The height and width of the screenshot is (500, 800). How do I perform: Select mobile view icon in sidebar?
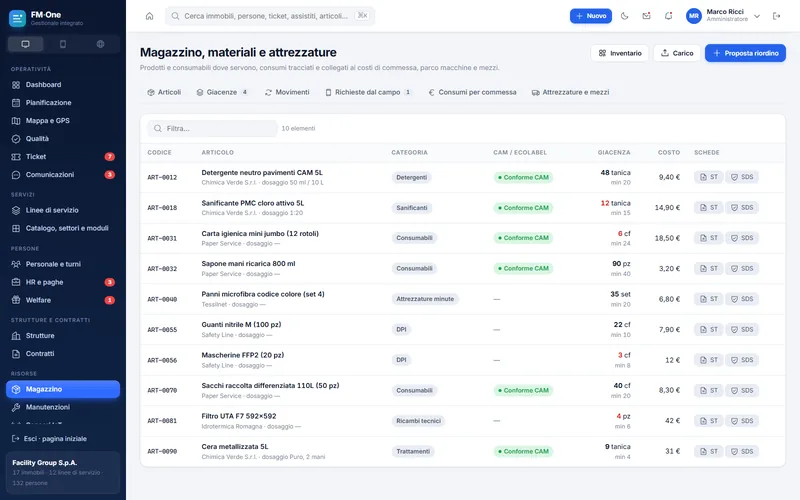tap(63, 44)
